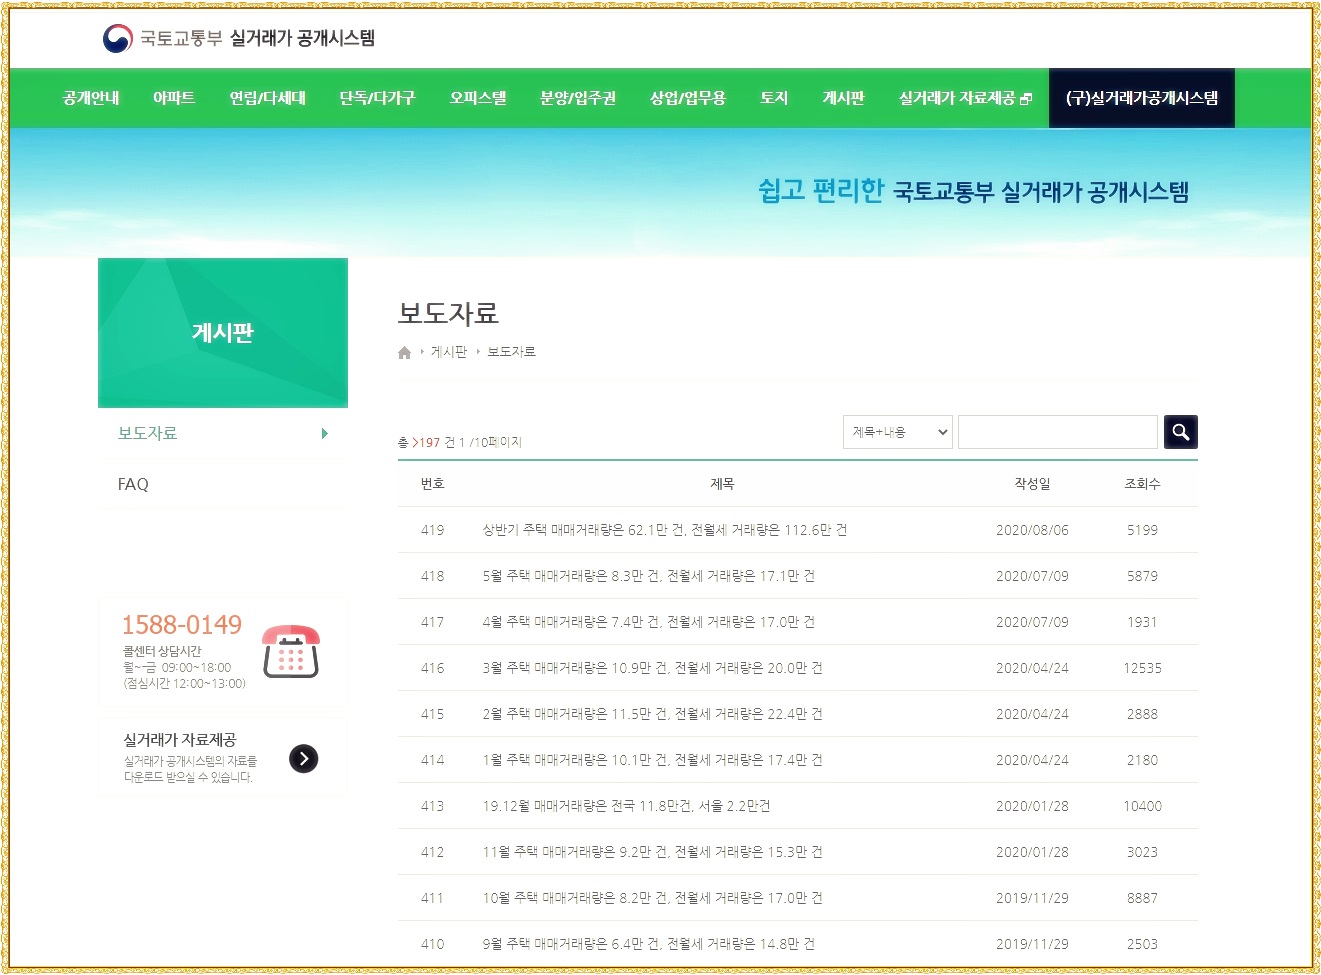Open the 상업/업무용 menu
Viewport: 1321px width, 975px height.
coord(688,98)
